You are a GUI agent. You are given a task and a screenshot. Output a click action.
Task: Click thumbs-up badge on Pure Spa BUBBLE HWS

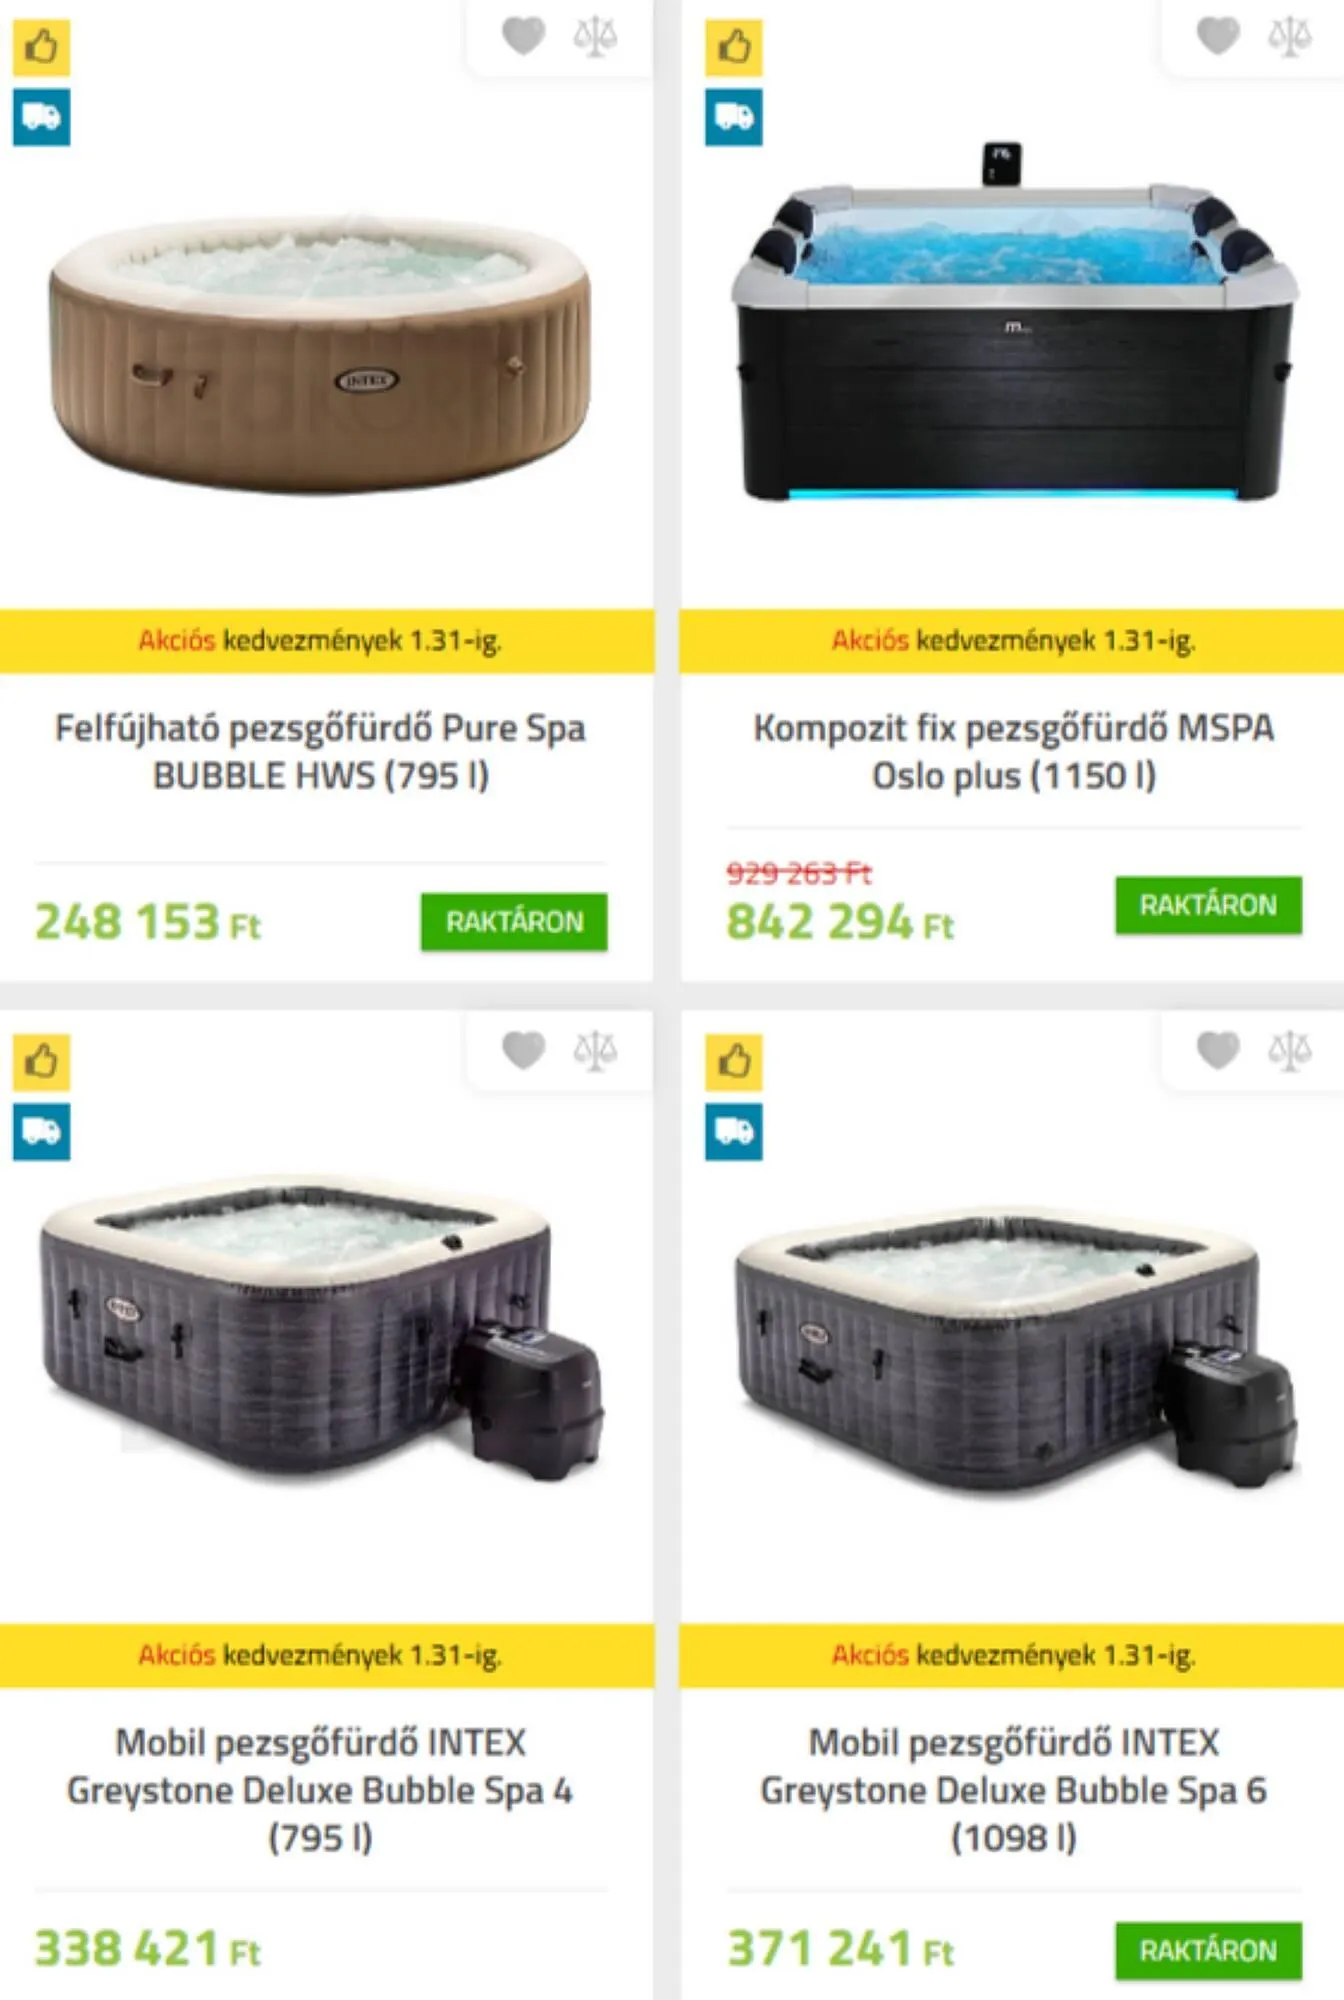pos(41,46)
